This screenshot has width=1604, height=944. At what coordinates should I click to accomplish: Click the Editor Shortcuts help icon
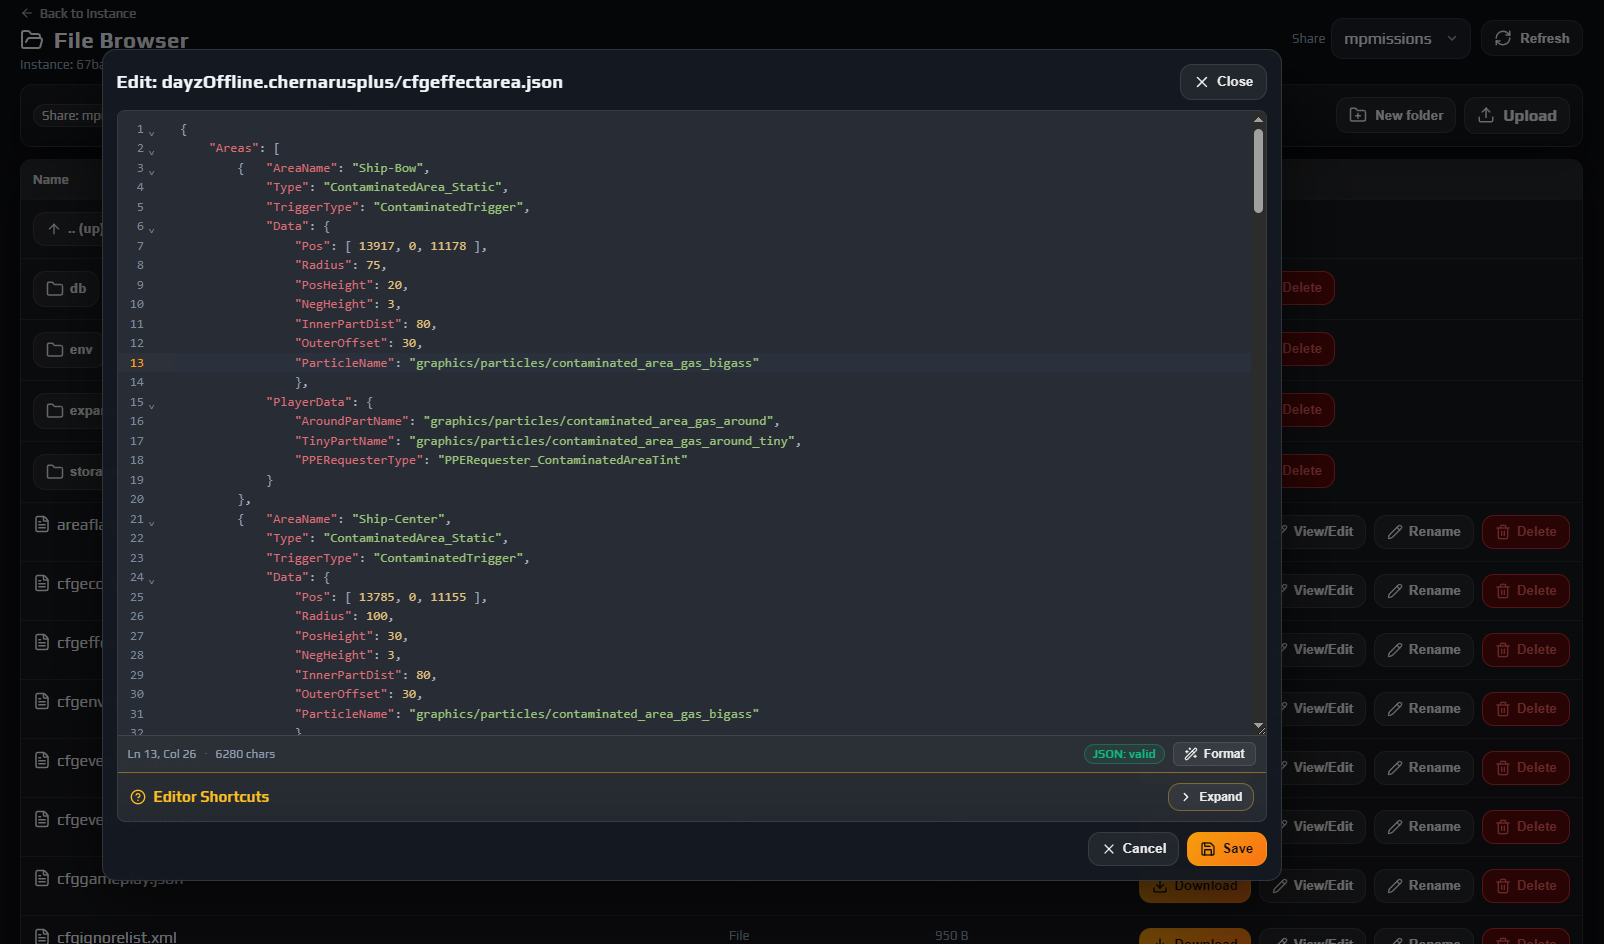tap(138, 797)
